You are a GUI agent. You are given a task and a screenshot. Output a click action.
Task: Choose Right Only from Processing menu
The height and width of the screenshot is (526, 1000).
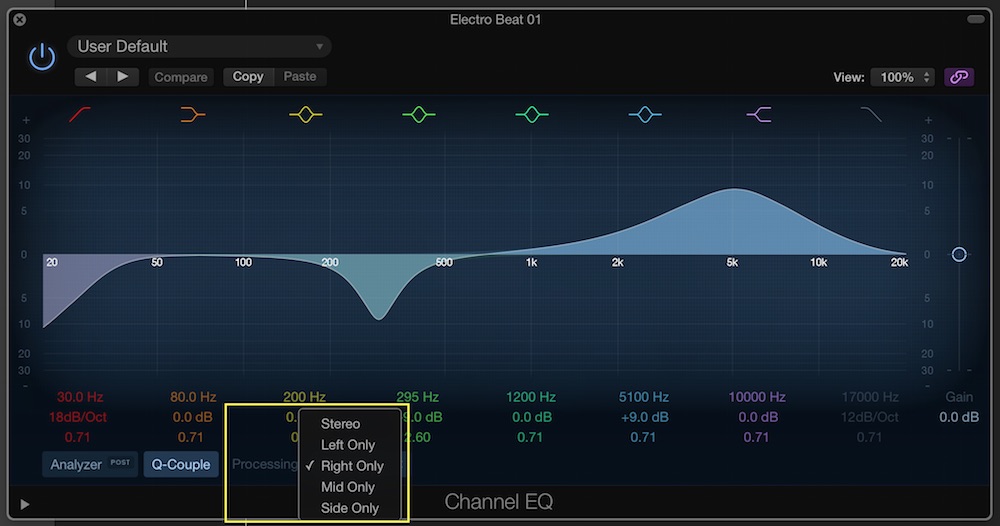coord(350,465)
